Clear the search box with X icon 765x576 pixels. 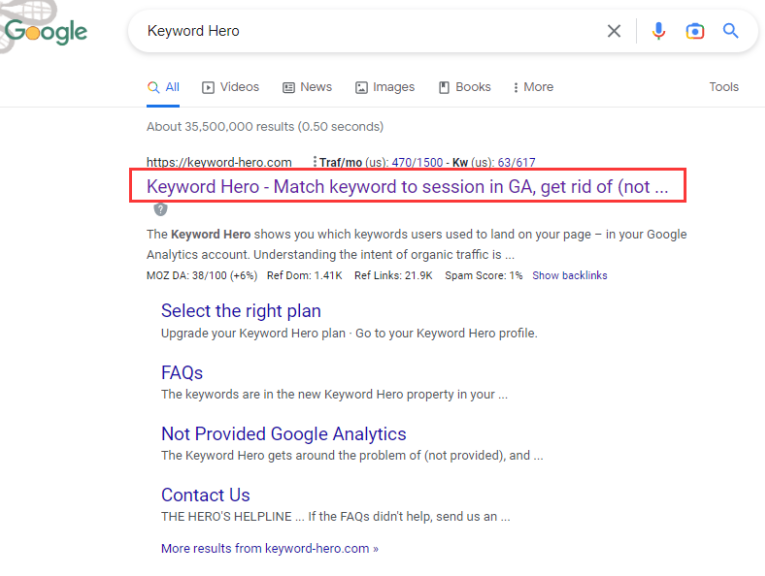coord(614,31)
